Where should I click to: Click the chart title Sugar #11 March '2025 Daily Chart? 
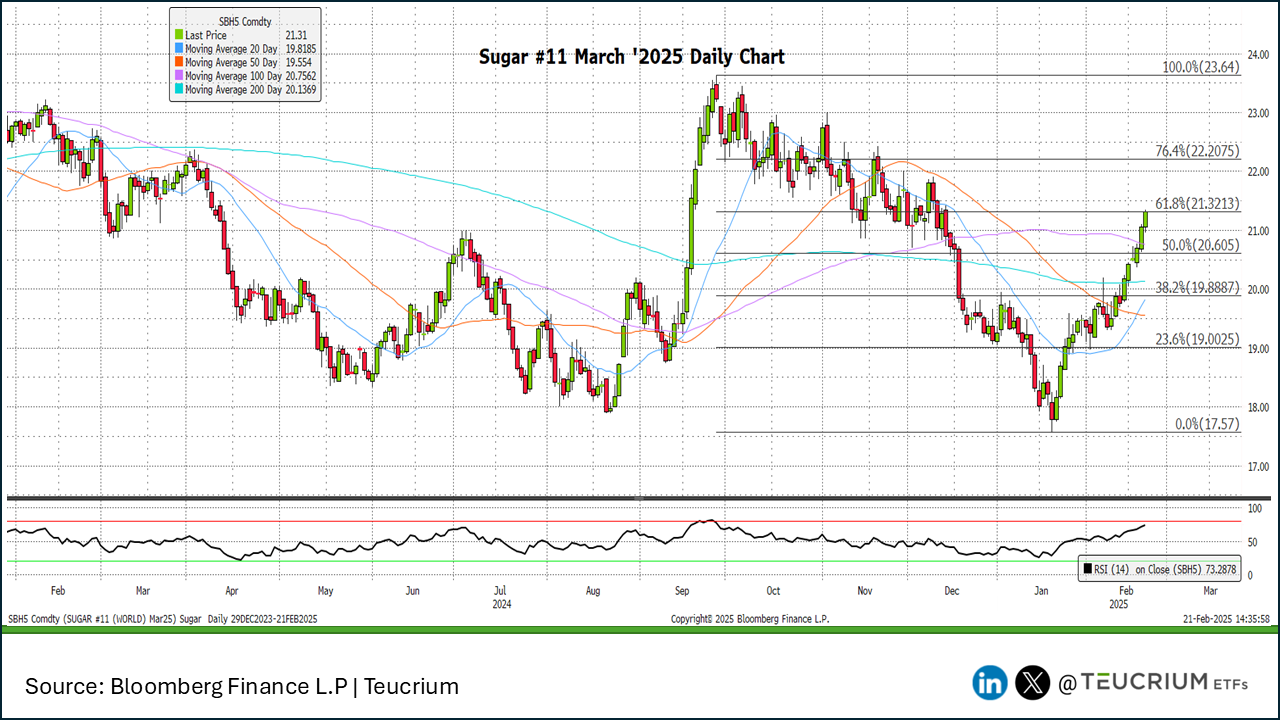click(632, 57)
